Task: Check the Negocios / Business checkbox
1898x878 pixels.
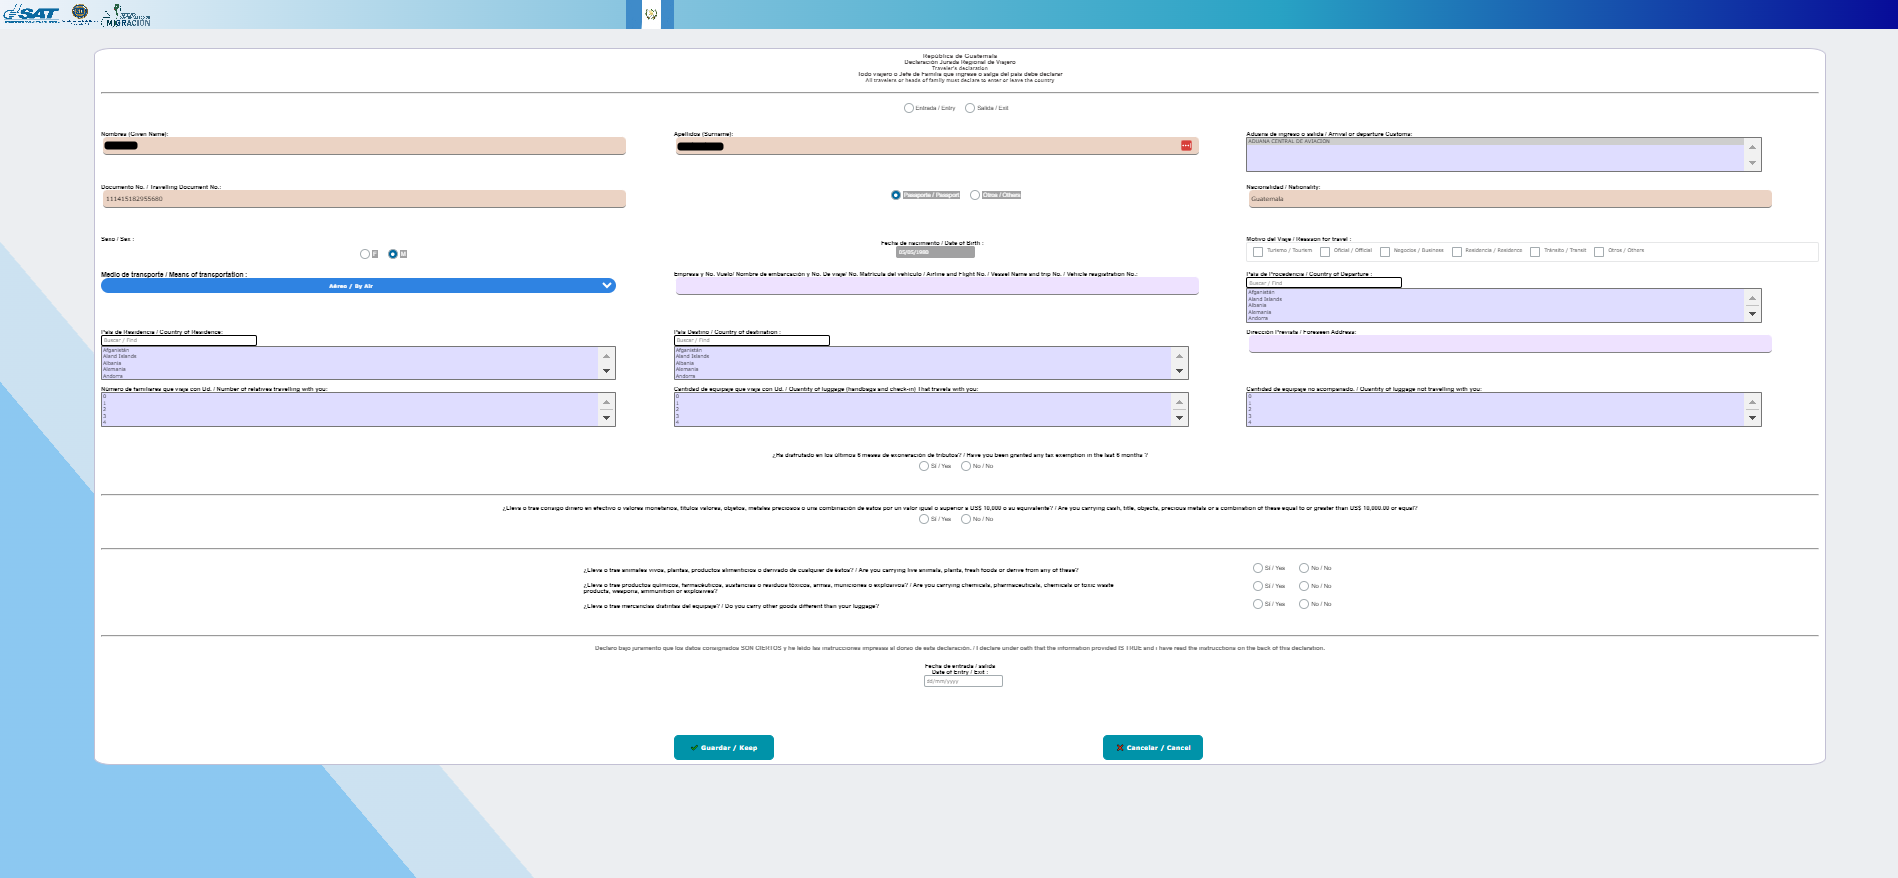Action: point(1385,252)
